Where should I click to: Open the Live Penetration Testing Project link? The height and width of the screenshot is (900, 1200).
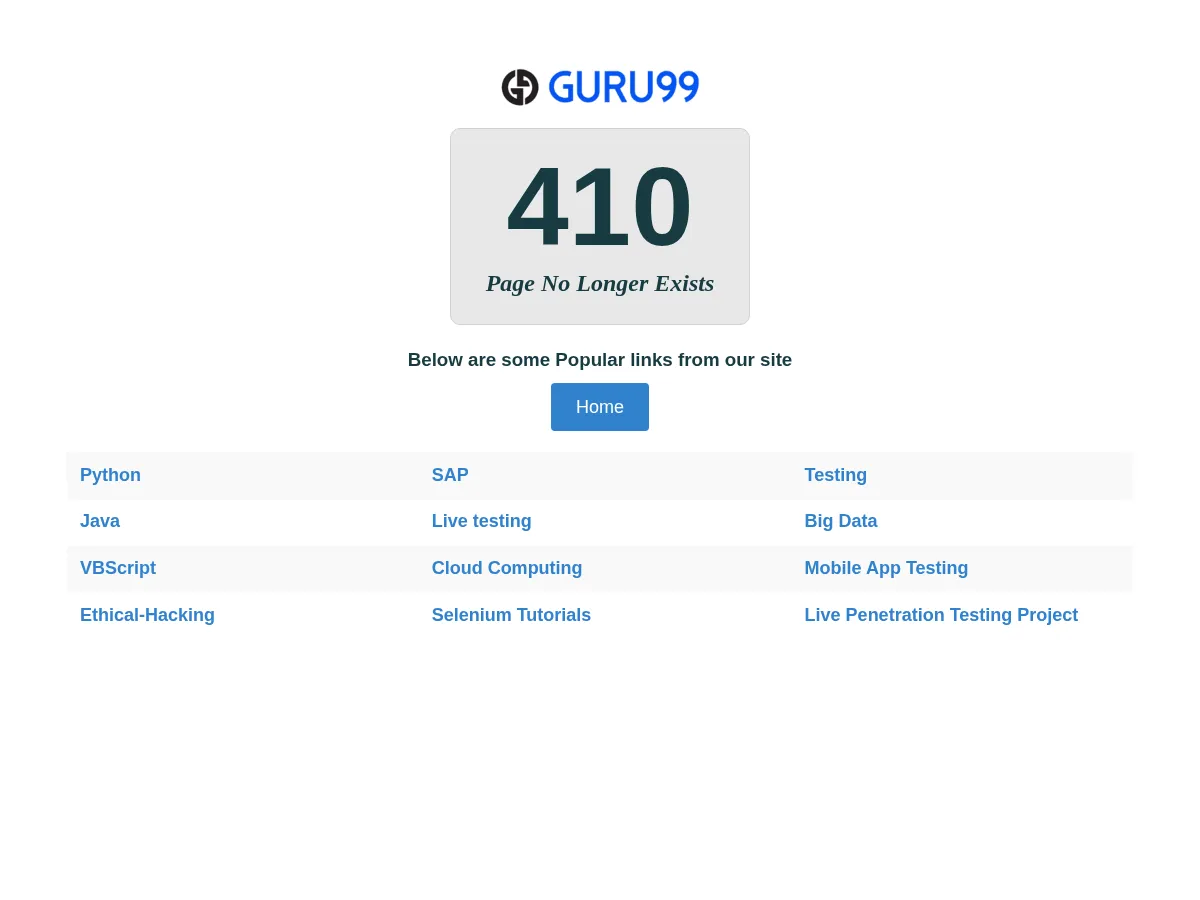(x=941, y=615)
